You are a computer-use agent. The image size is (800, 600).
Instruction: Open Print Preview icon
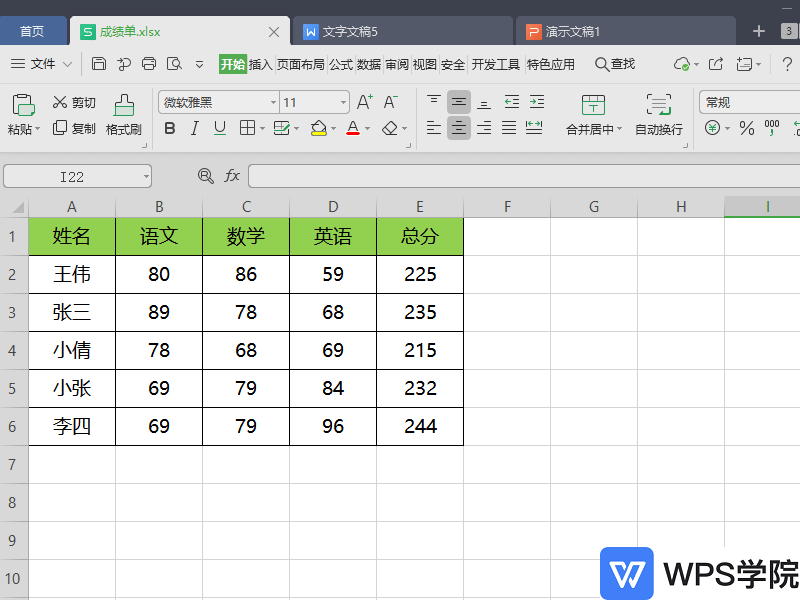click(x=174, y=64)
